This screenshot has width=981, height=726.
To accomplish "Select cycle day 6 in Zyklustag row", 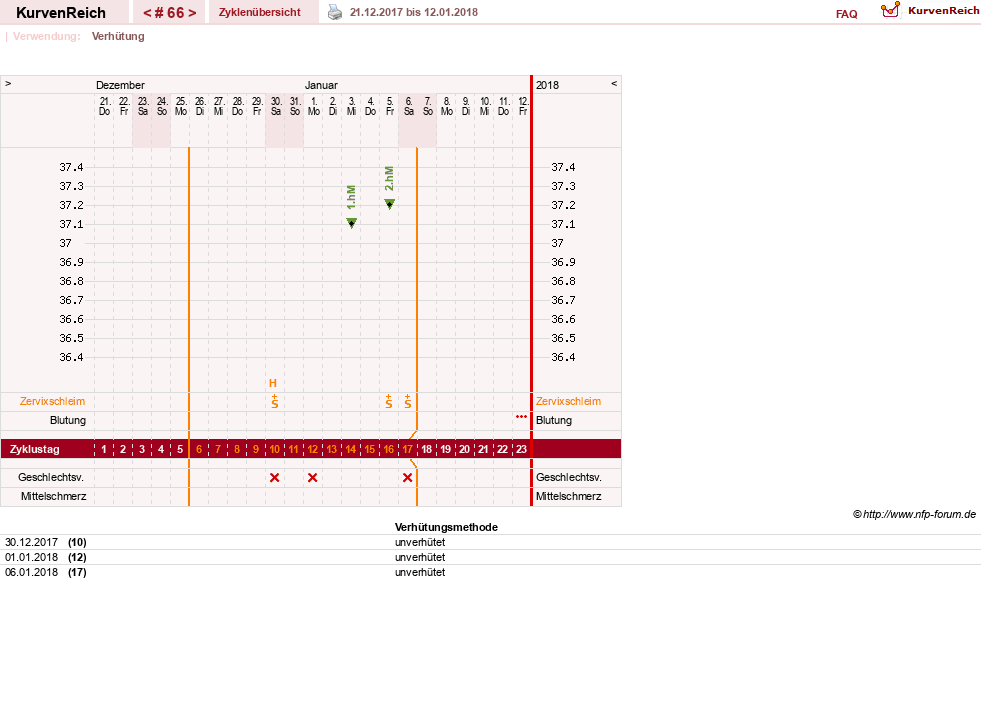I will click(x=199, y=449).
